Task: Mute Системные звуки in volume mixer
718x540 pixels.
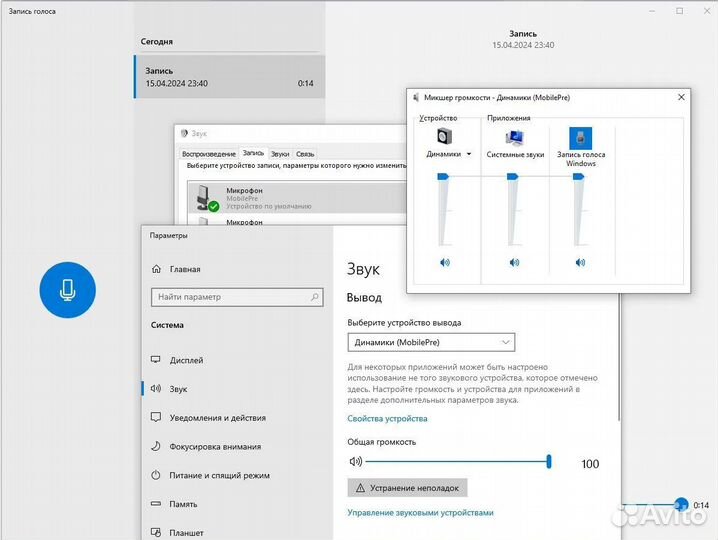Action: pos(514,262)
